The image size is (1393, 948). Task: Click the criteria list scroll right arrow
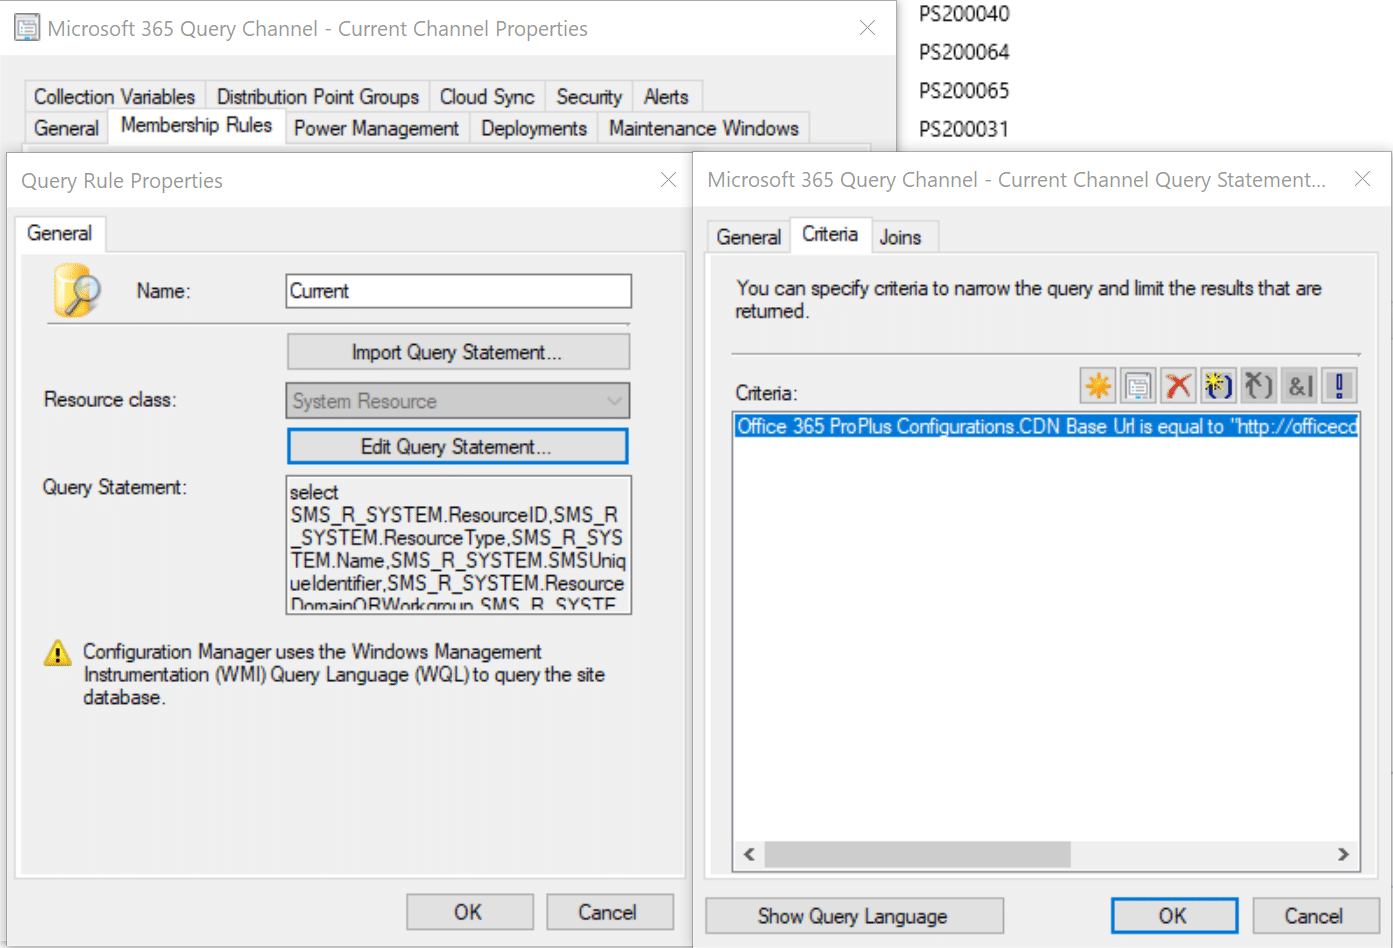coord(1343,854)
